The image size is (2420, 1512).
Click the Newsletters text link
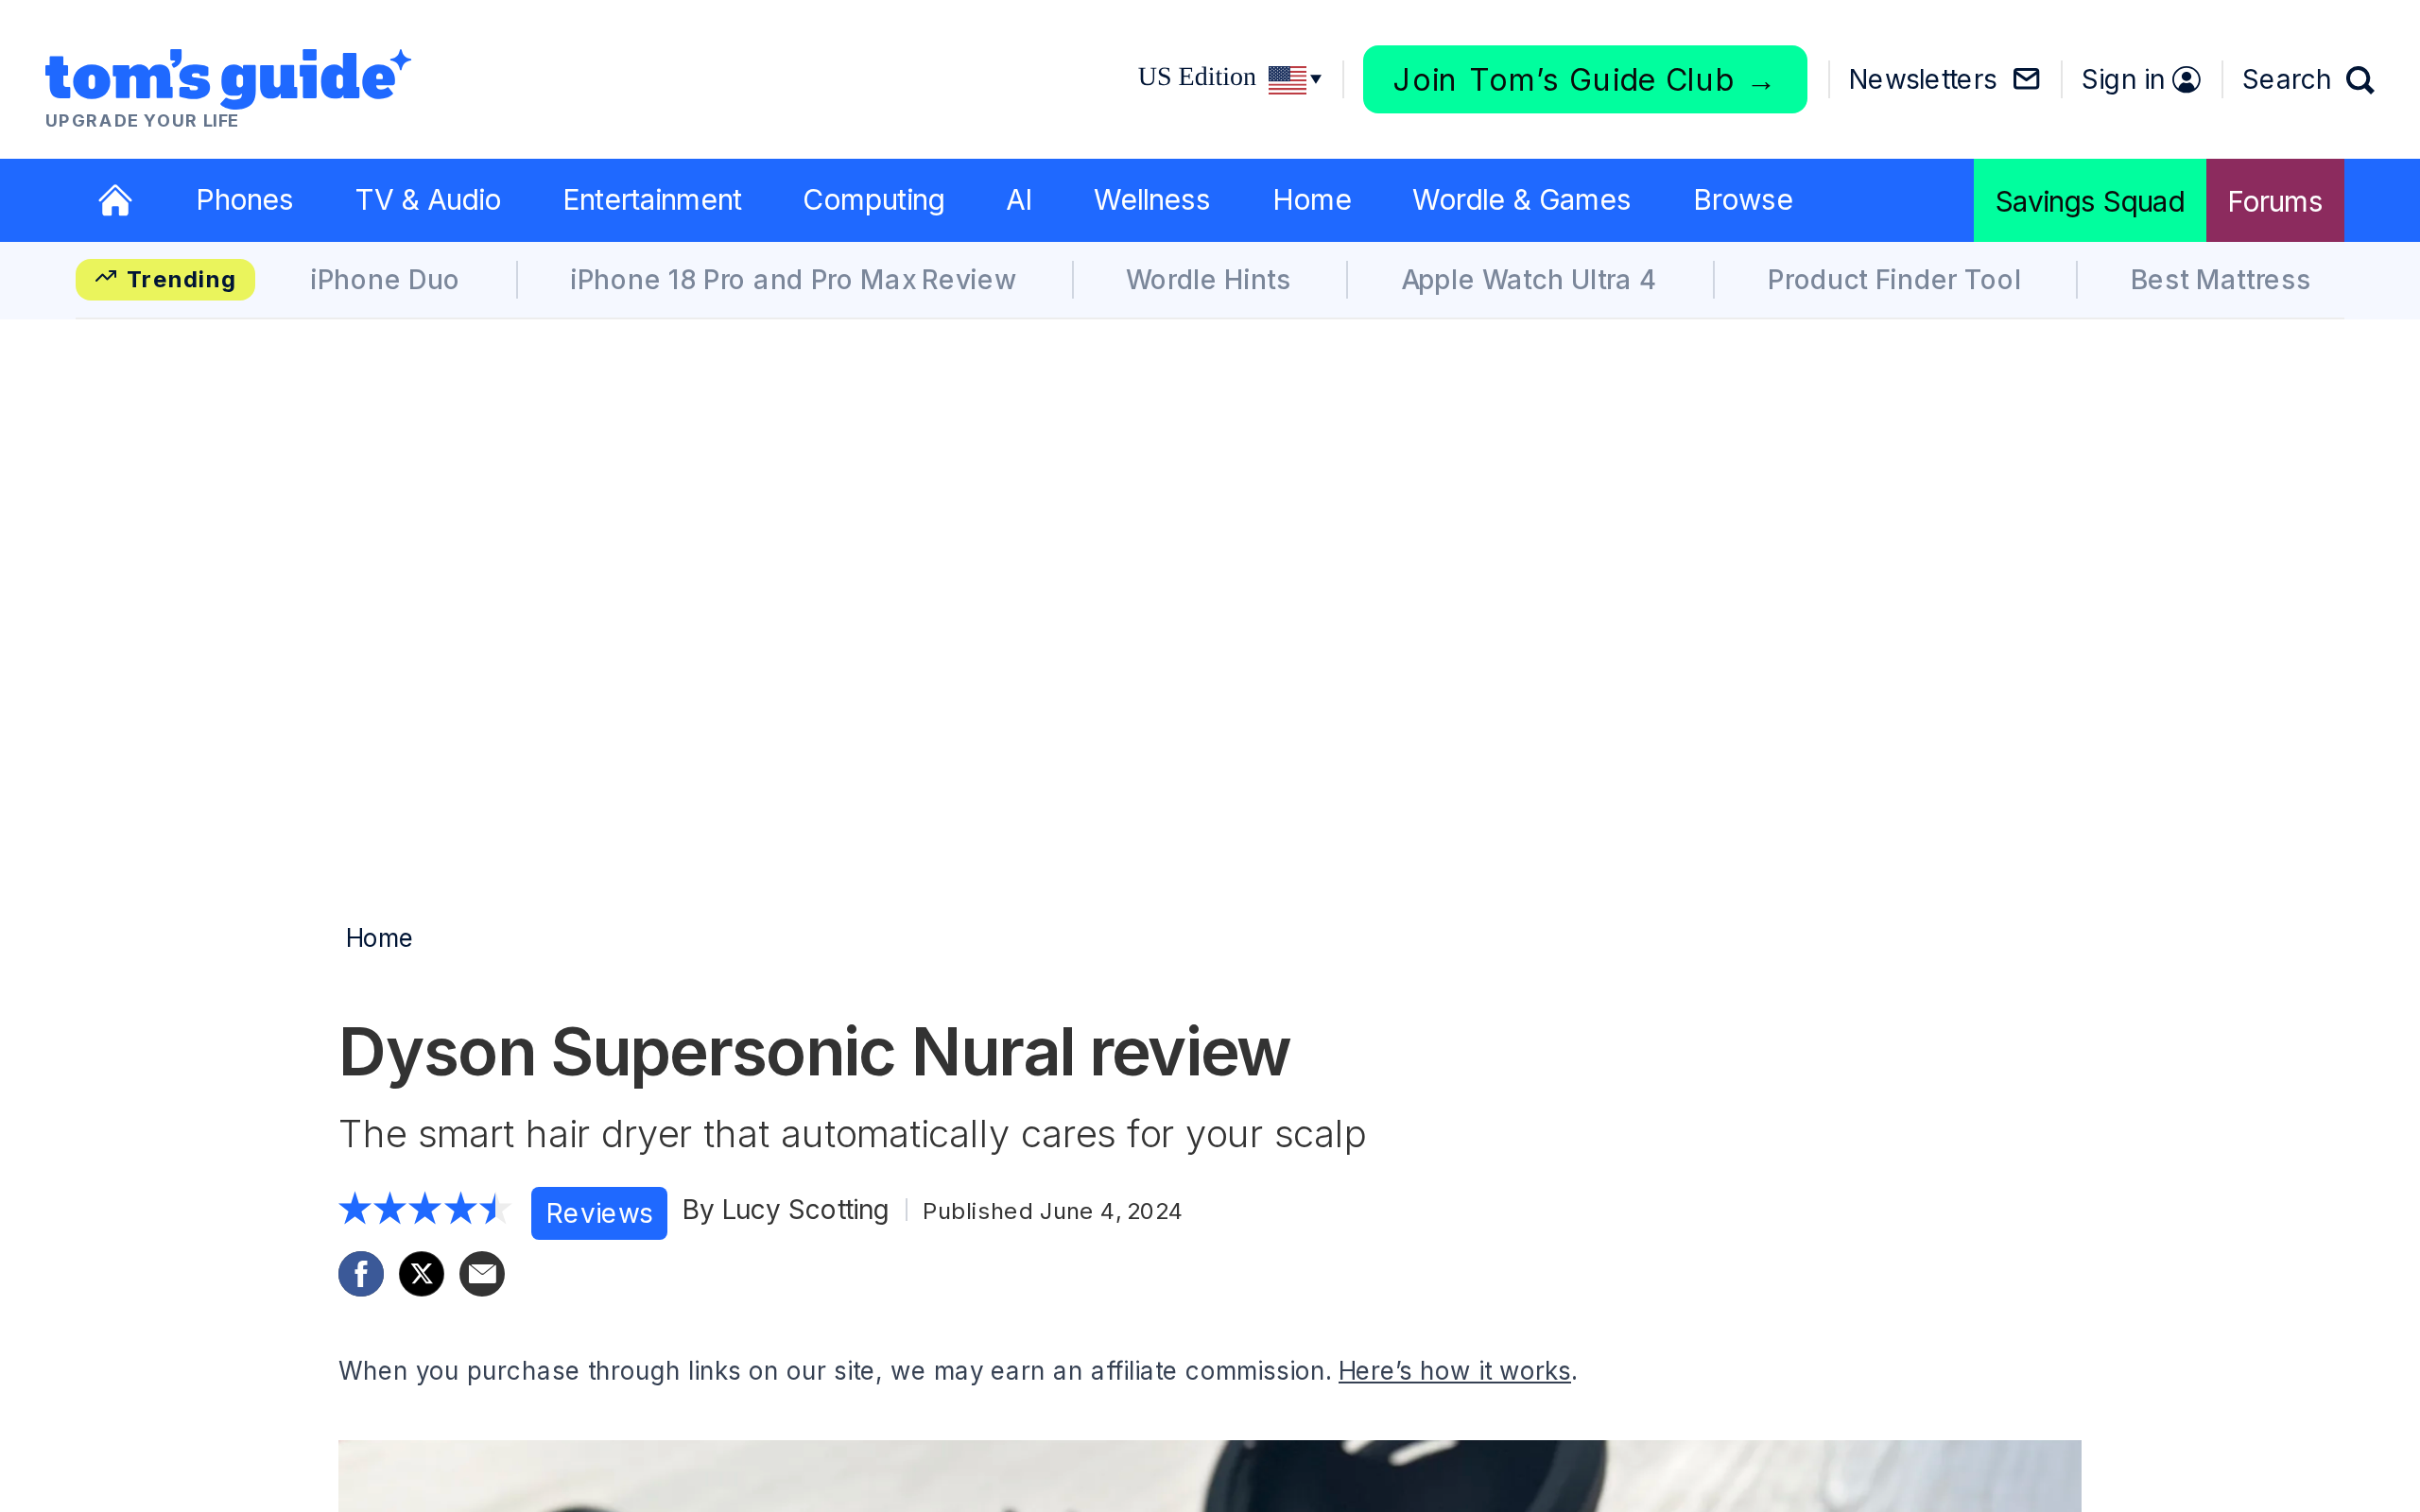click(x=1922, y=79)
